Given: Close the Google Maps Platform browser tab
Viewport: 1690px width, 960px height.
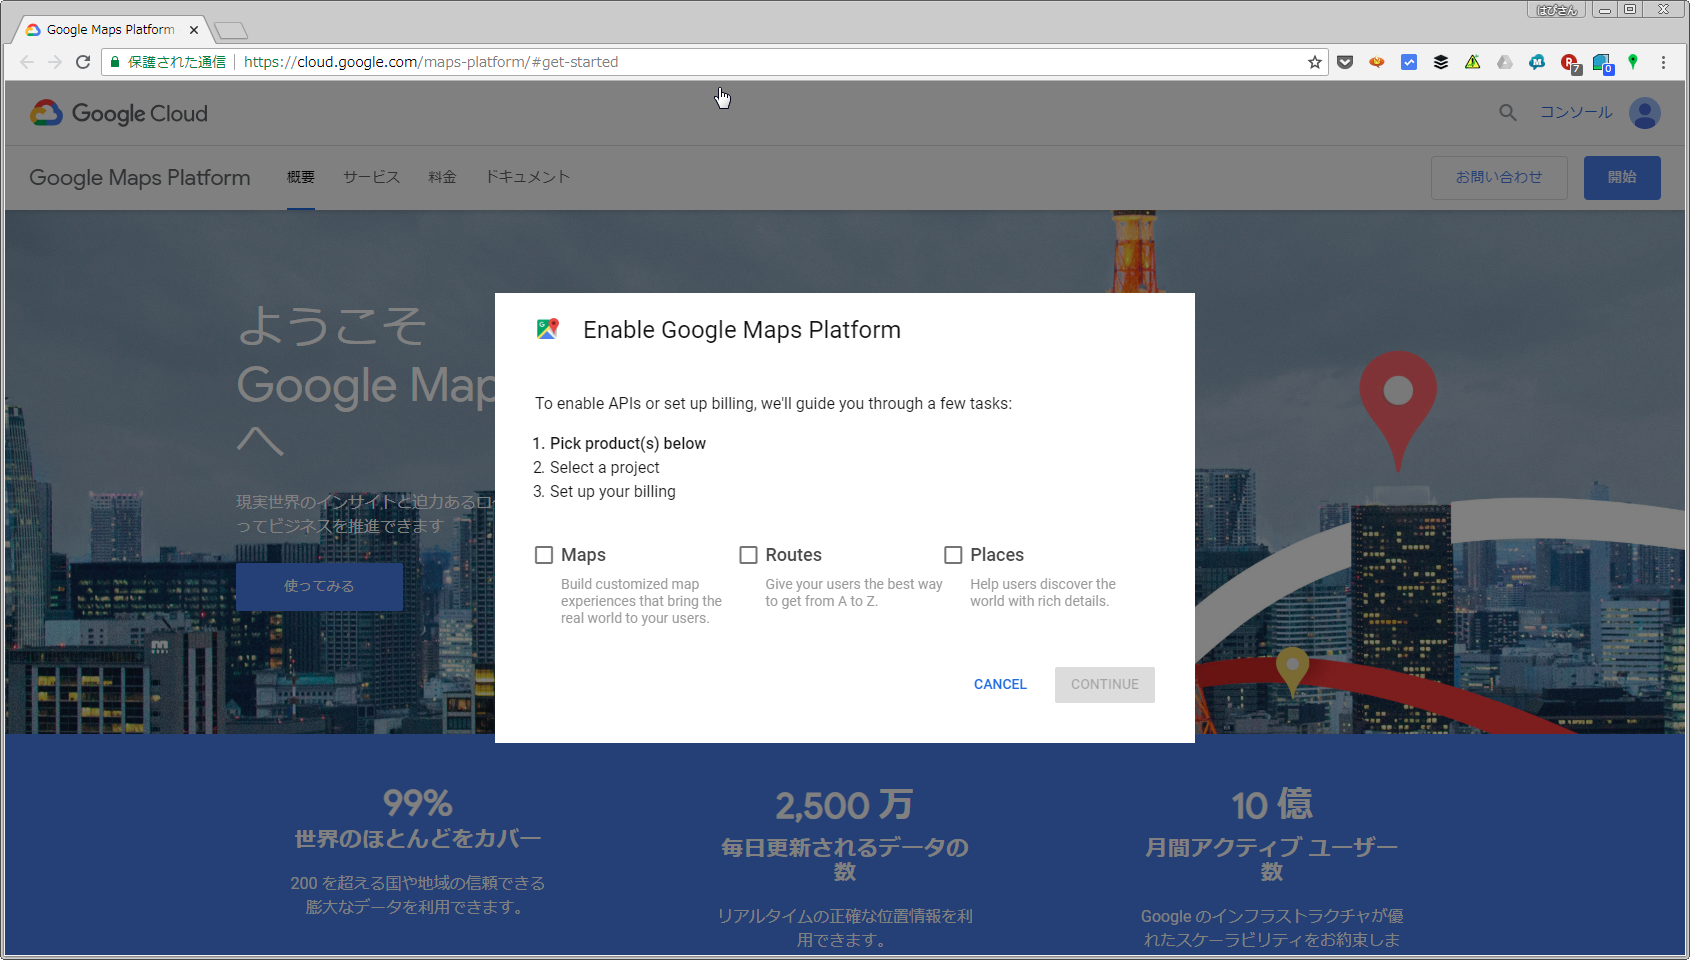Looking at the screenshot, I should point(194,30).
